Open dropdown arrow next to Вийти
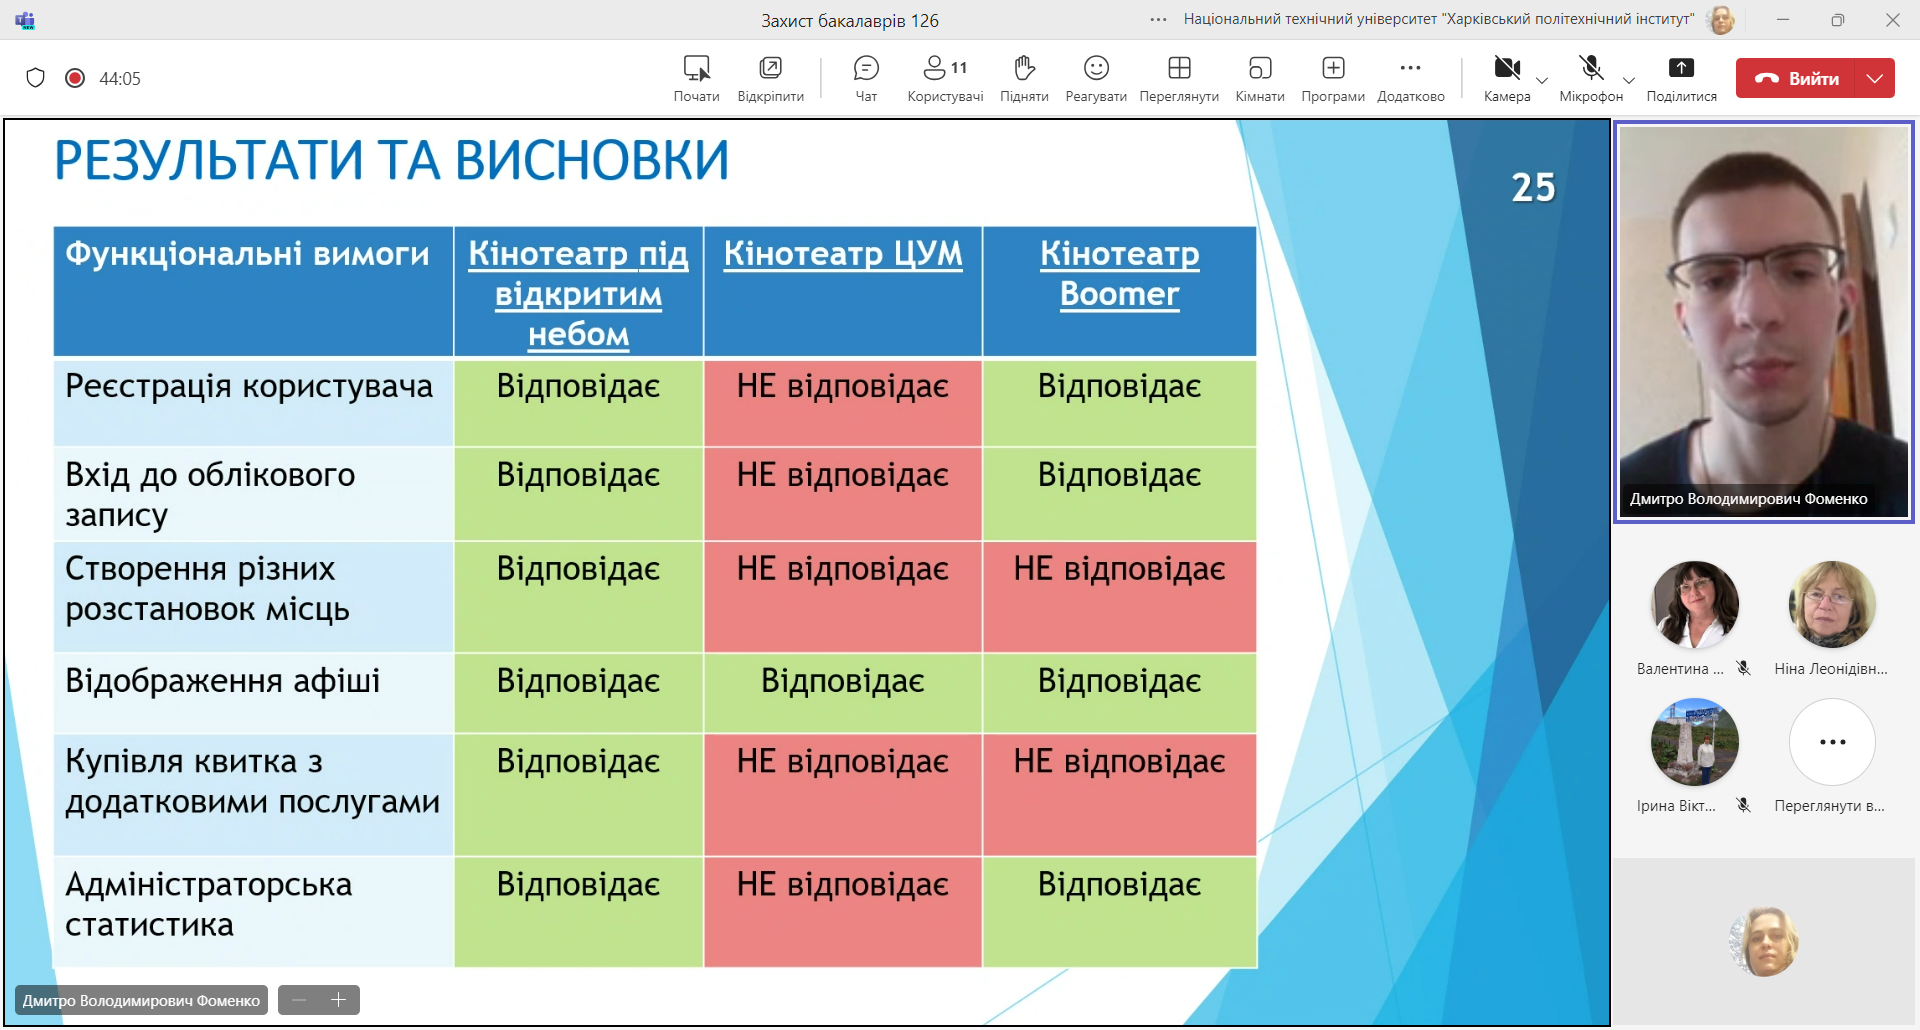Viewport: 1920px width, 1030px height. click(1875, 78)
